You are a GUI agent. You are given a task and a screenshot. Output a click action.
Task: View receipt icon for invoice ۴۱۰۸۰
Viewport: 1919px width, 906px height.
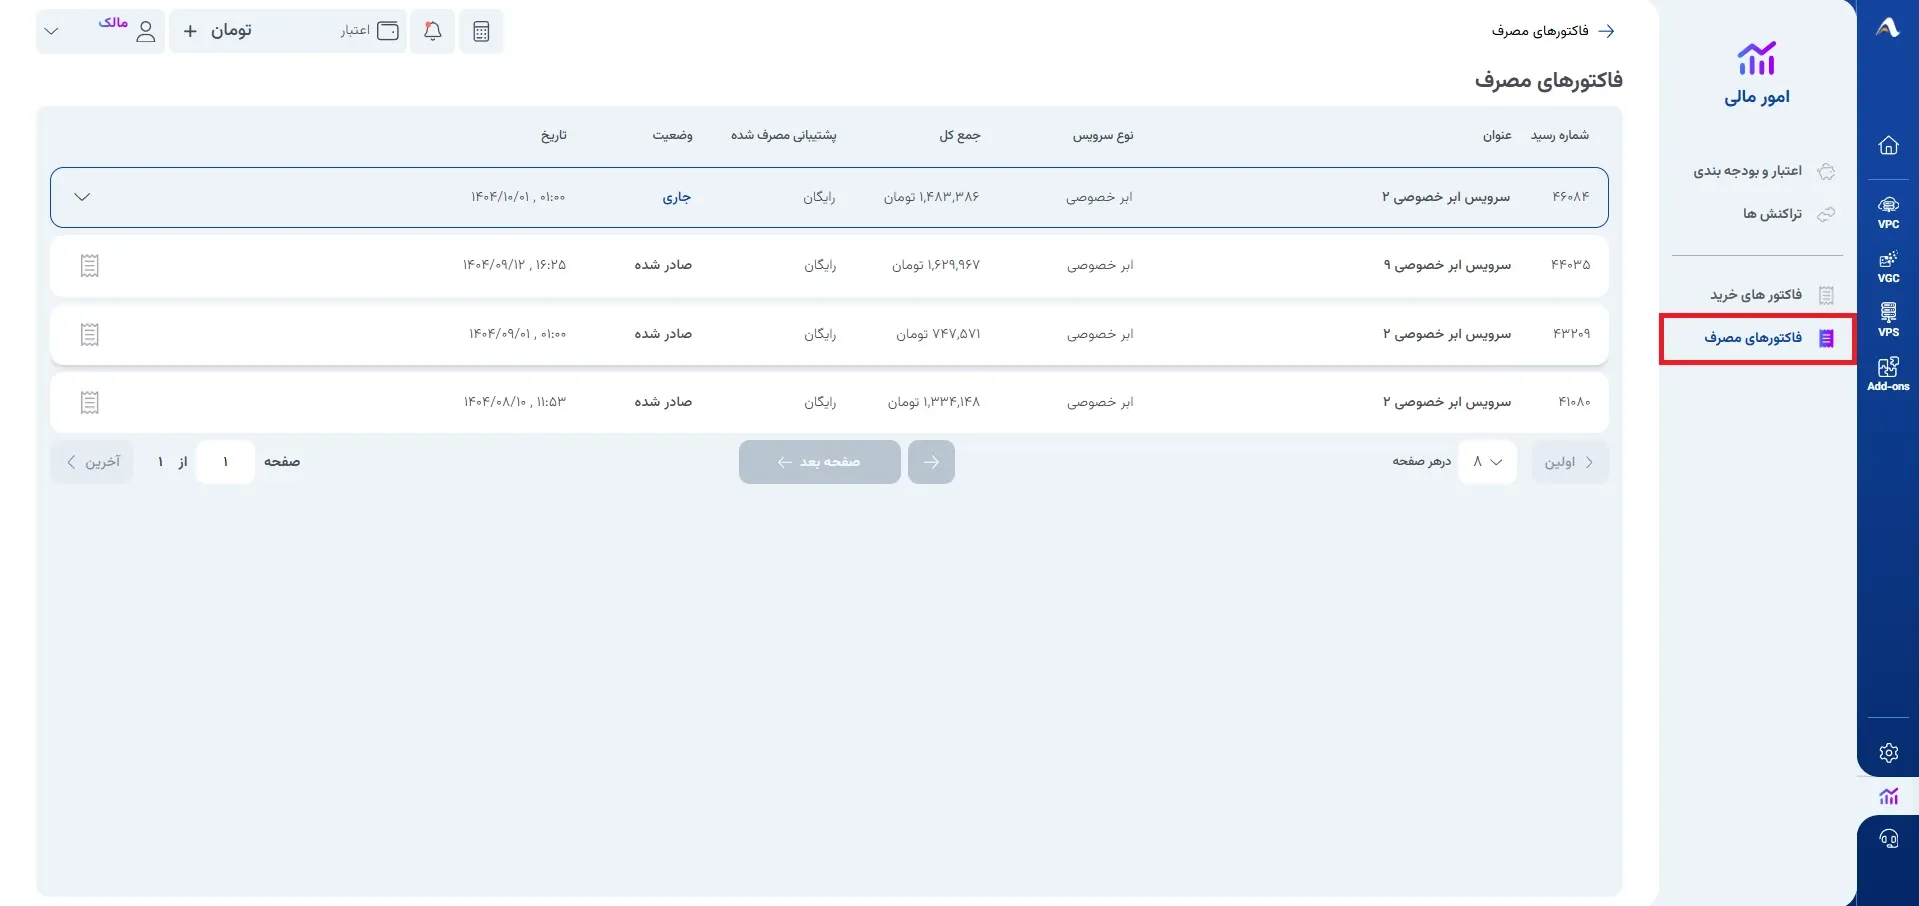(x=90, y=402)
